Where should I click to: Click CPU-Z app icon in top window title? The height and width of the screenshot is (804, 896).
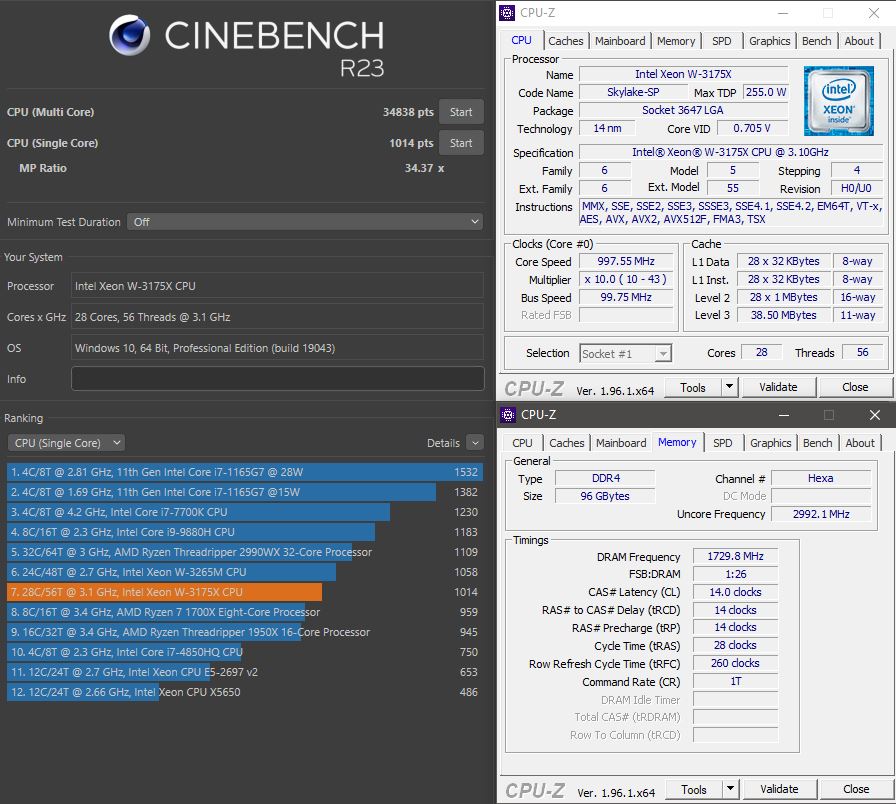(x=507, y=13)
